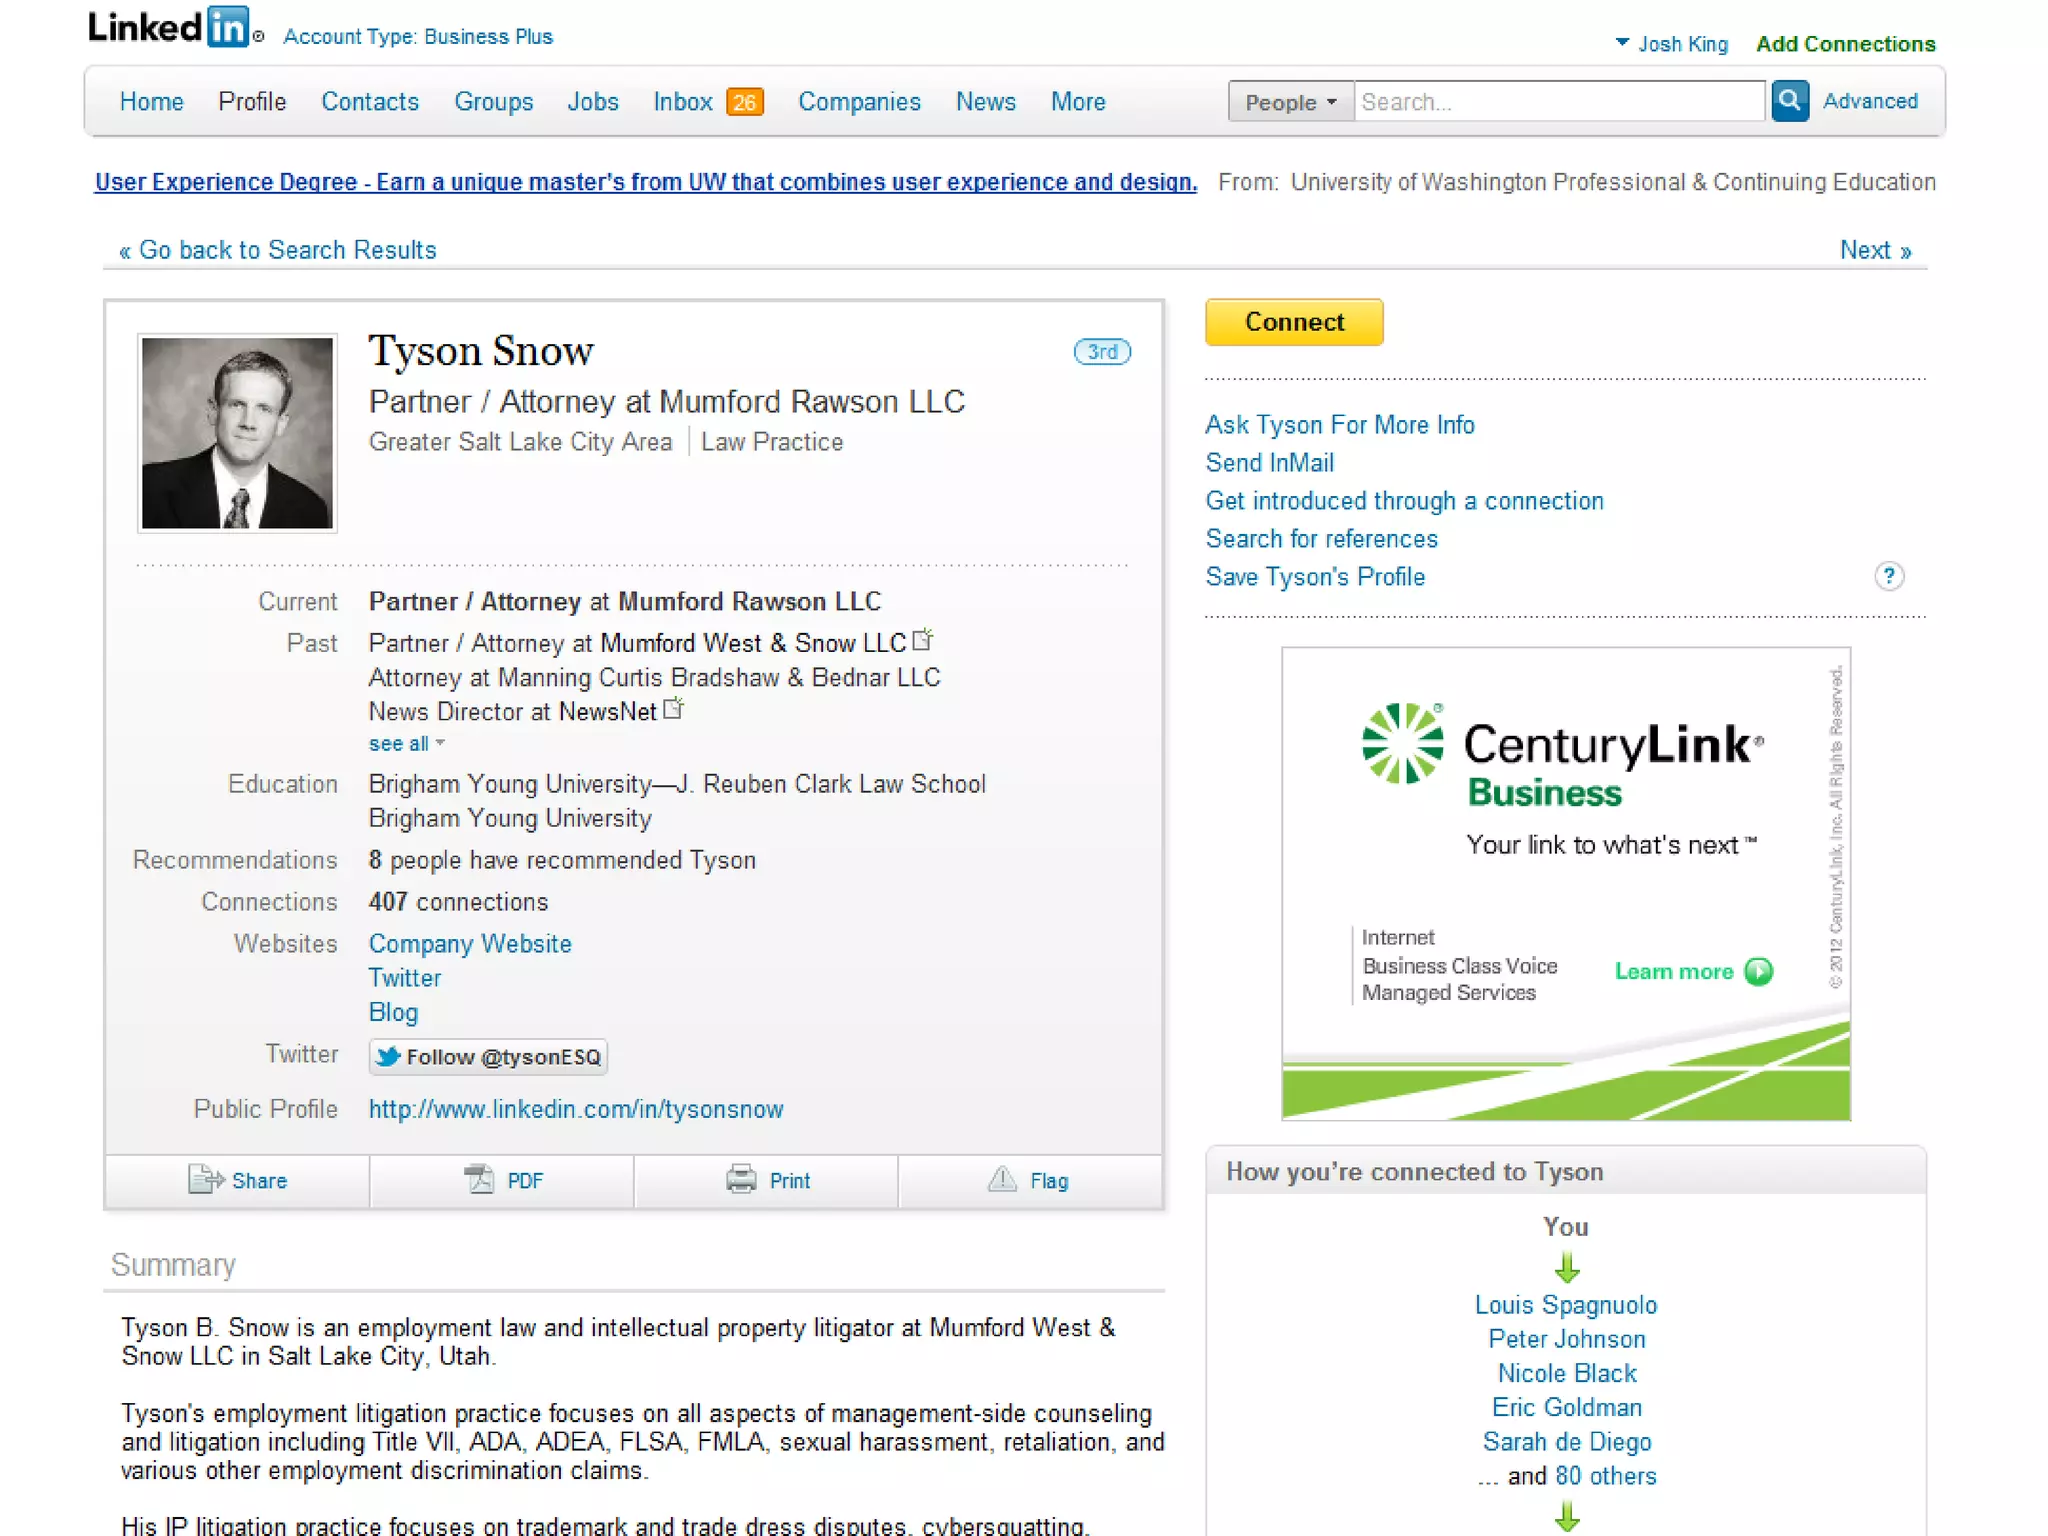2048x1536 pixels.
Task: Open the Josh King account dropdown
Action: pos(1672,44)
